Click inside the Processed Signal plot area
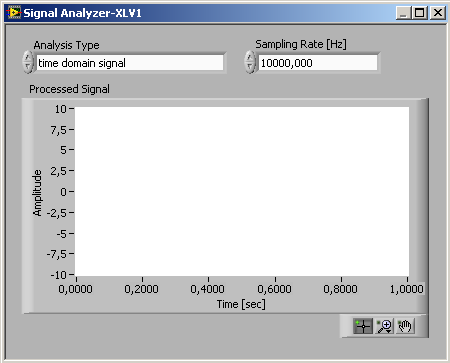Image resolution: width=450 pixels, height=363 pixels. (x=242, y=191)
